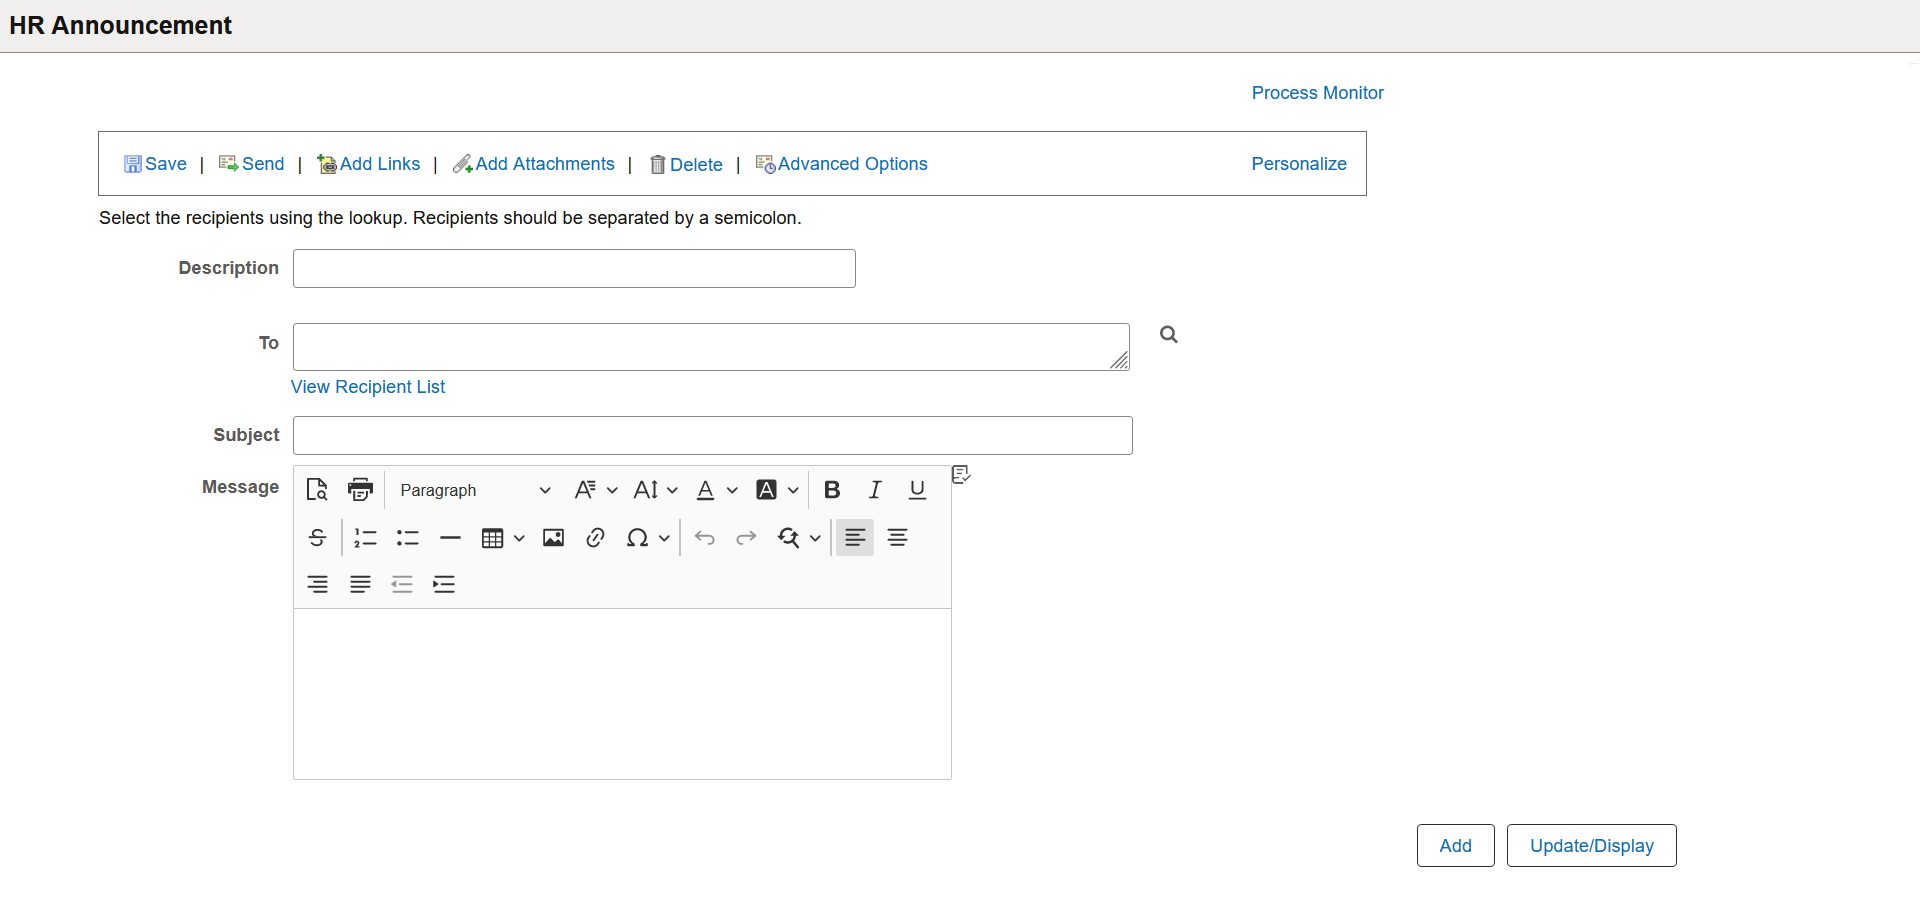The height and width of the screenshot is (918, 1920).
Task: Open the Process Monitor link
Action: coord(1317,93)
